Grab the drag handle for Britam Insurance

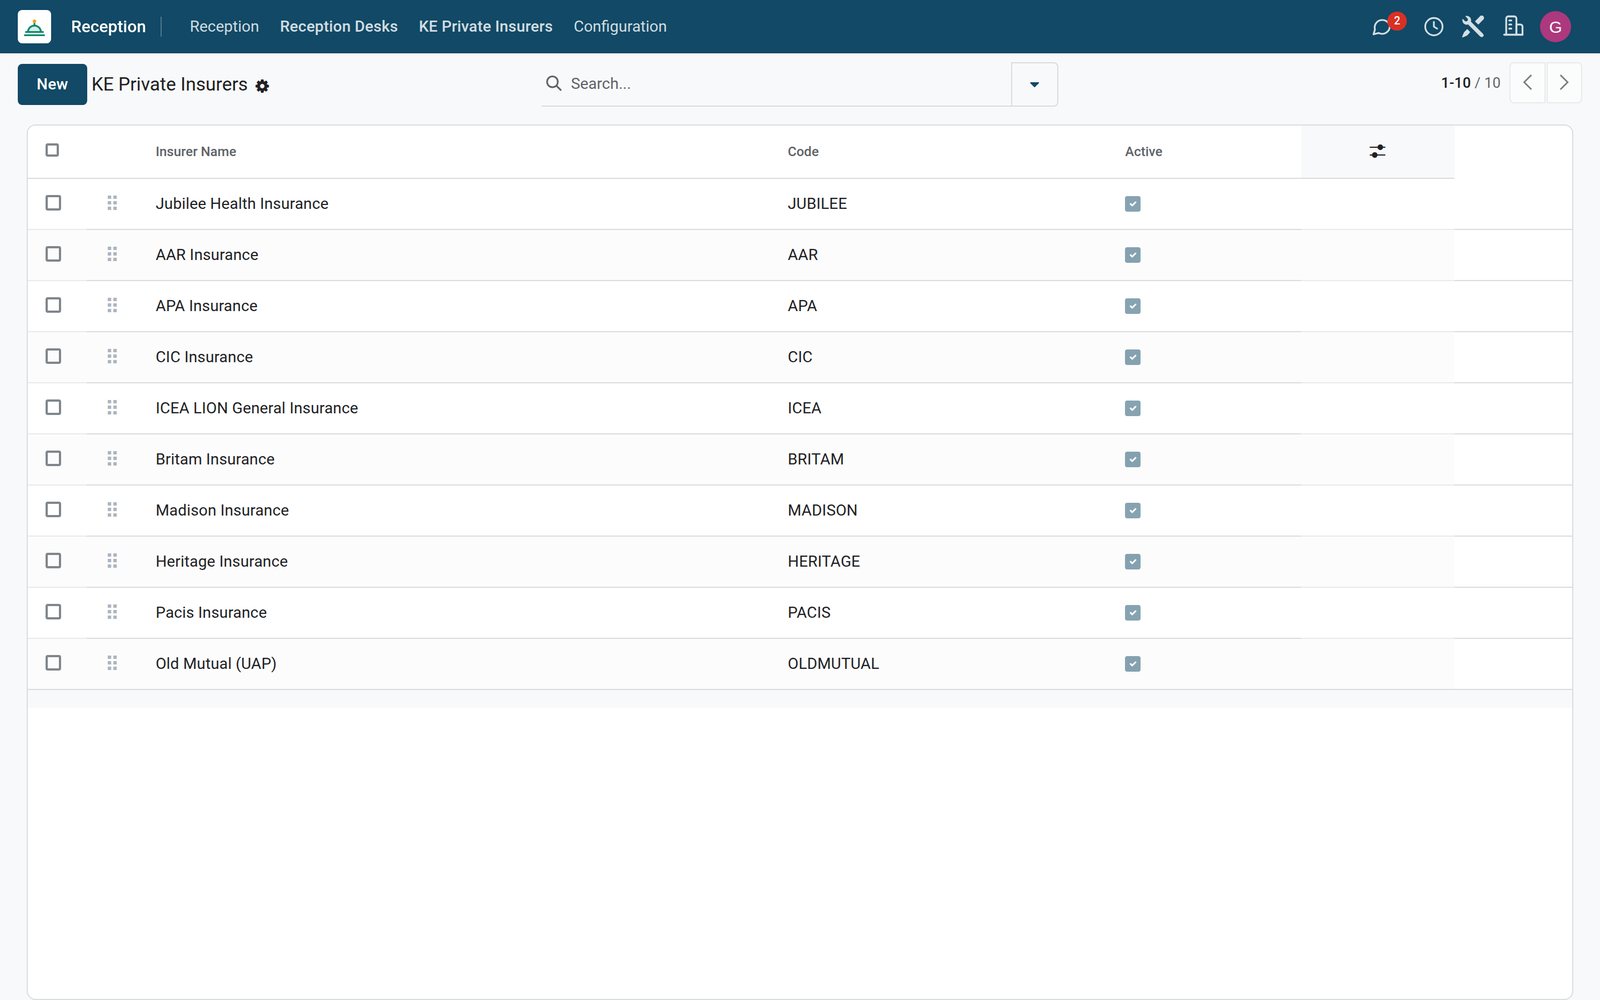click(112, 458)
